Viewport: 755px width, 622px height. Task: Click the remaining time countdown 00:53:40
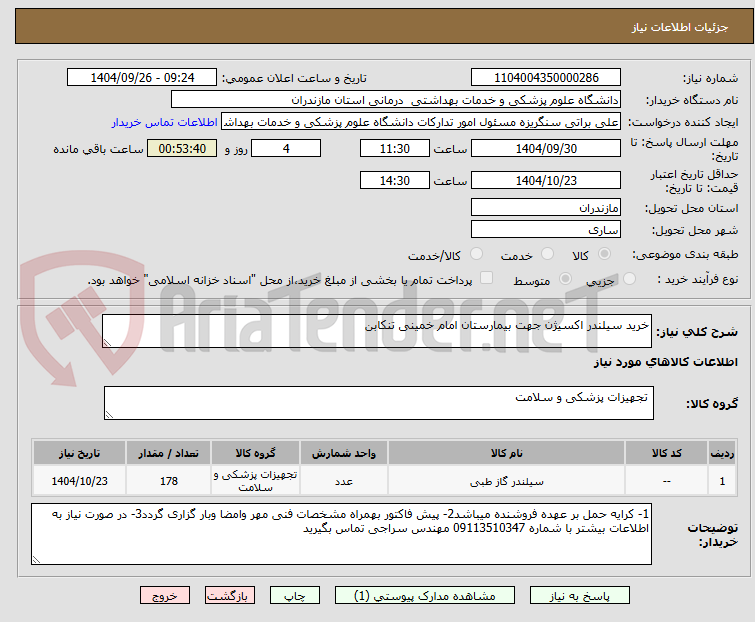pos(182,148)
